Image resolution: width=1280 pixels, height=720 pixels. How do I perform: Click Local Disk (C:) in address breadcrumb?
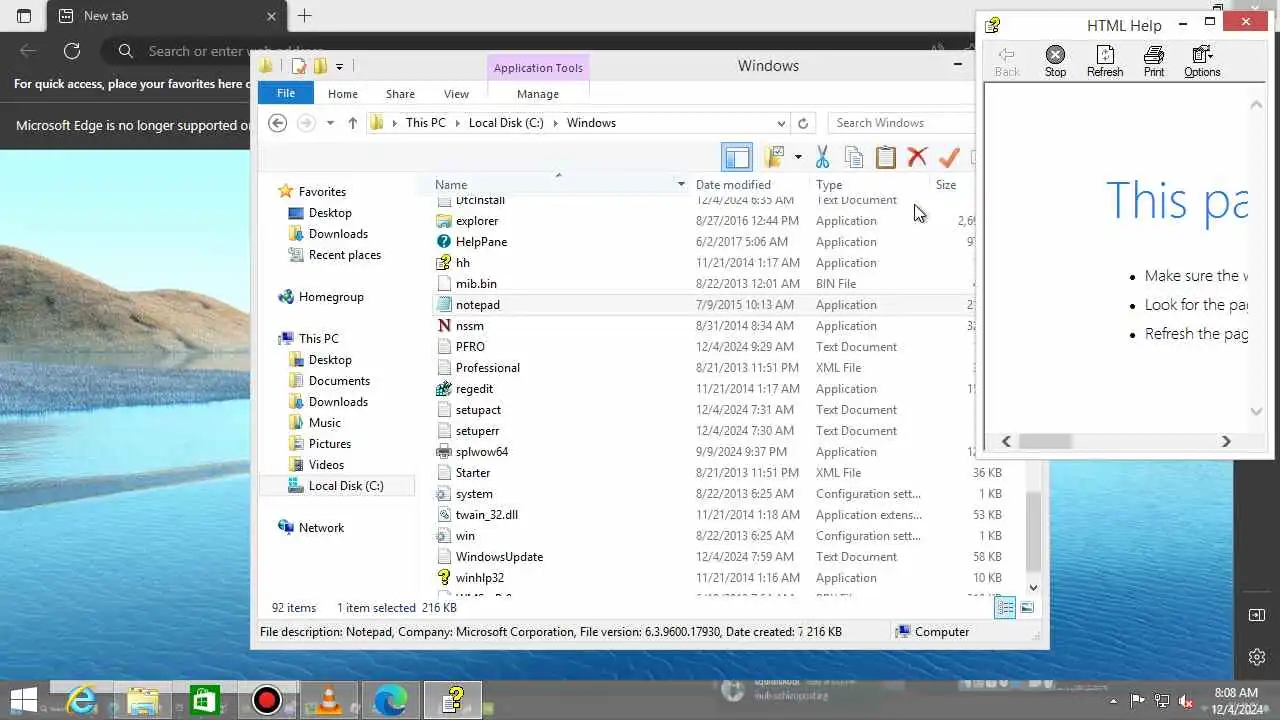[506, 123]
